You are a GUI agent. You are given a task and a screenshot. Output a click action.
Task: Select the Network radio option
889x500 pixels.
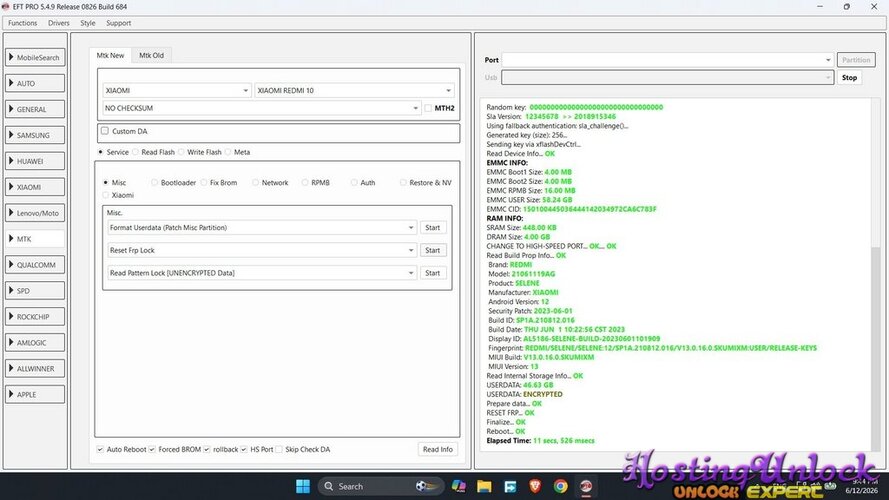pyautogui.click(x=256, y=183)
